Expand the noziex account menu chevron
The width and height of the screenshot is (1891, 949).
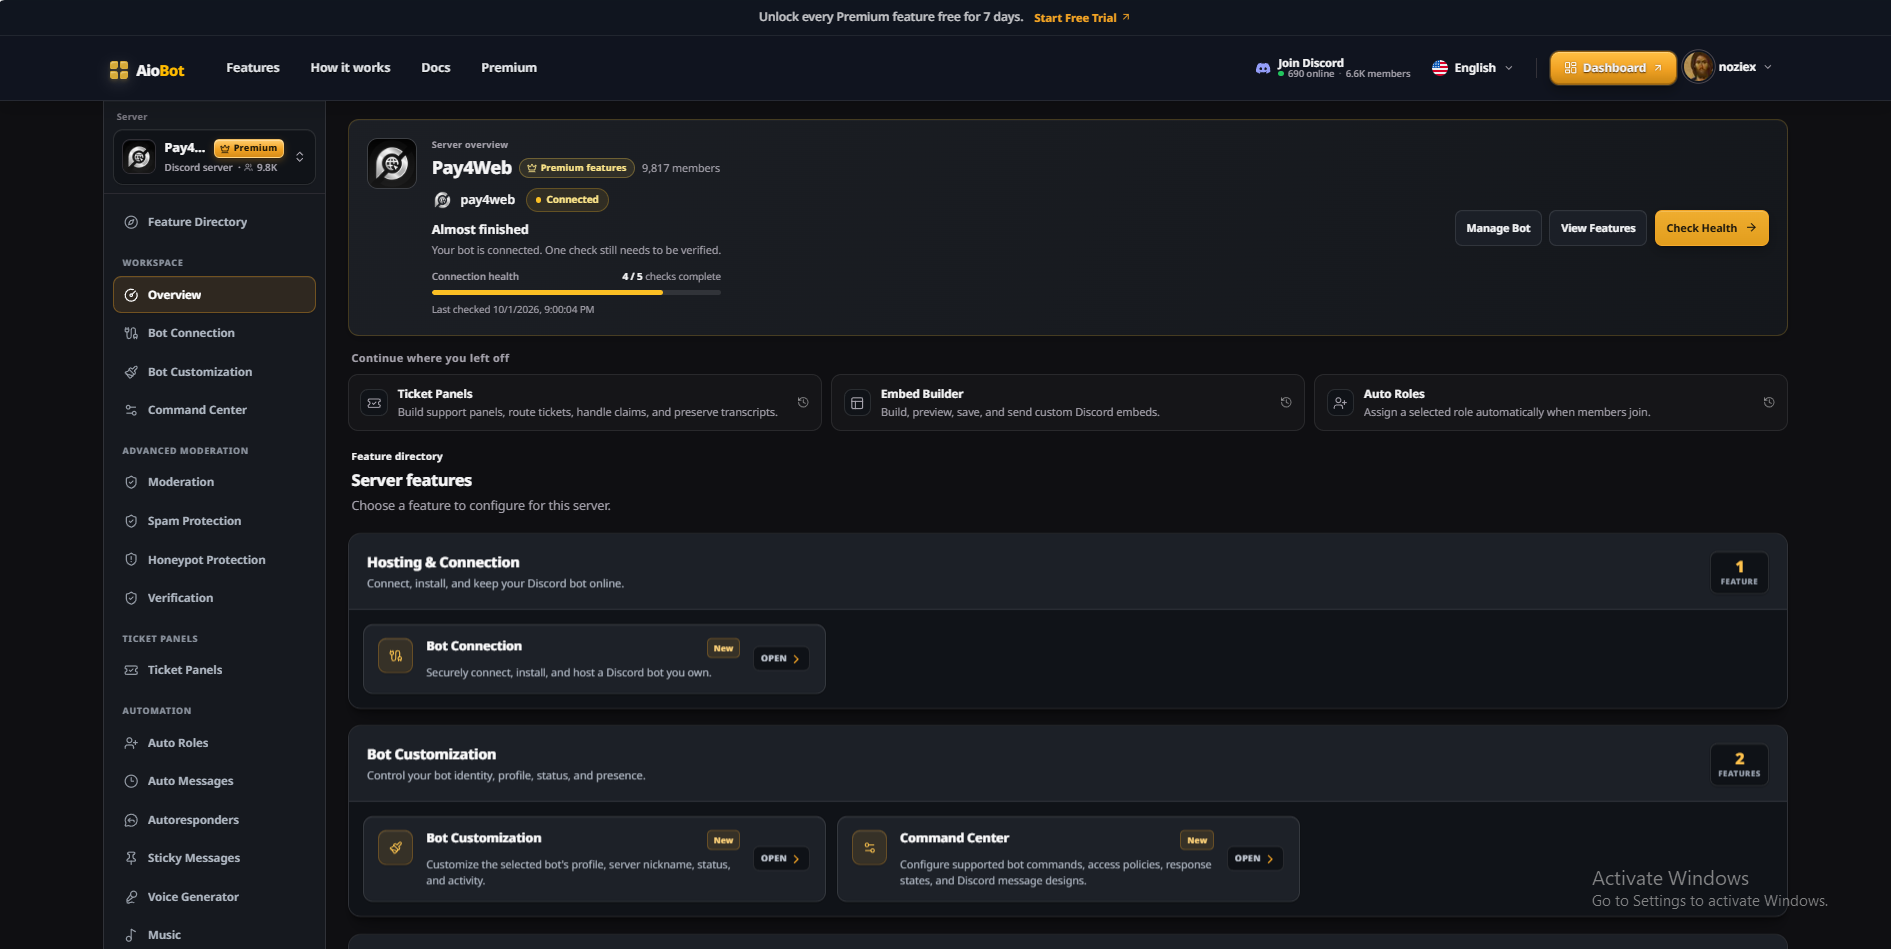1768,67
